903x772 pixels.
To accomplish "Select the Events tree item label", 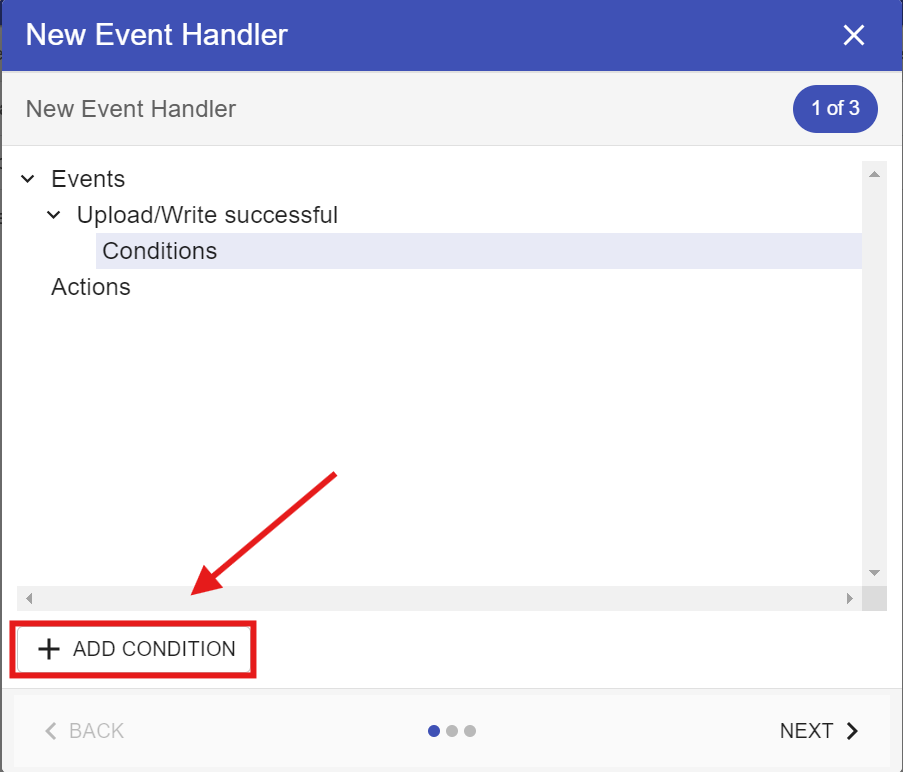I will pyautogui.click(x=88, y=180).
